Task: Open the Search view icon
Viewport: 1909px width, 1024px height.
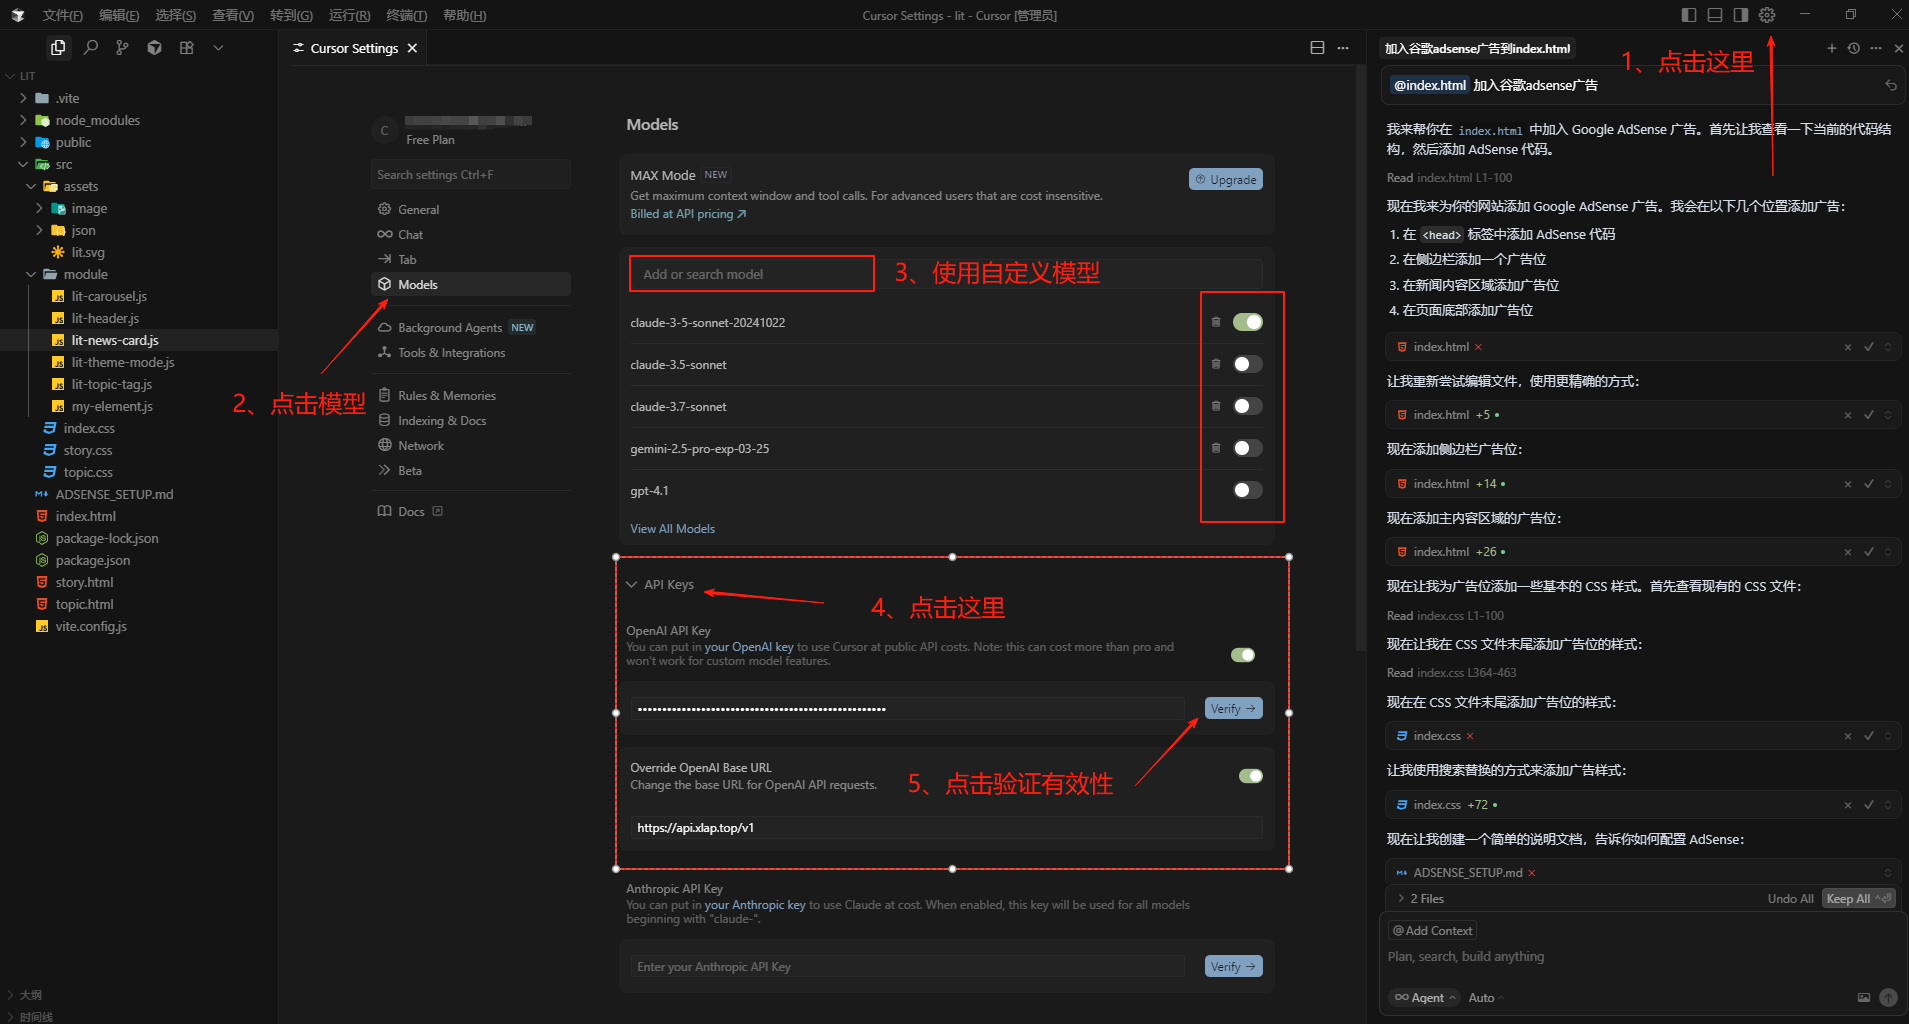Action: (91, 47)
